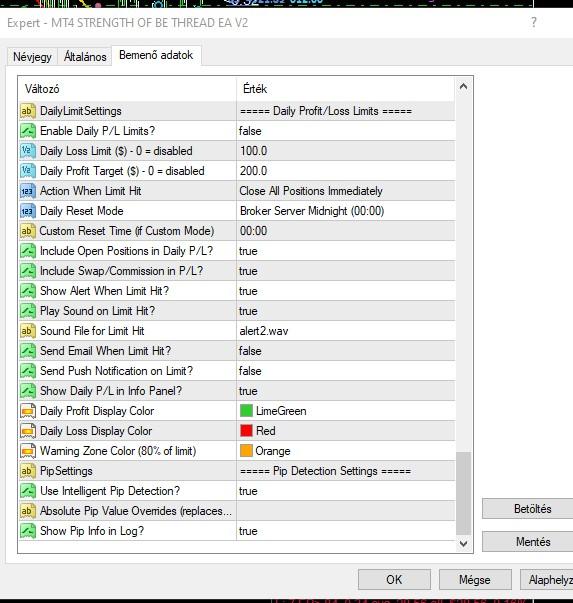
Task: Reset defaults with the Alaphelyzet button
Action: click(x=548, y=580)
